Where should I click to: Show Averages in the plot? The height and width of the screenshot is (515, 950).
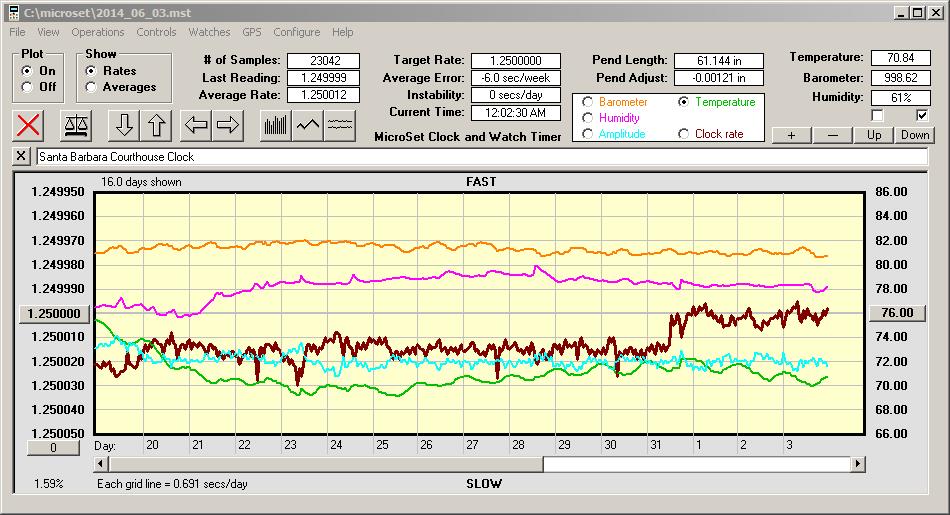tap(91, 87)
